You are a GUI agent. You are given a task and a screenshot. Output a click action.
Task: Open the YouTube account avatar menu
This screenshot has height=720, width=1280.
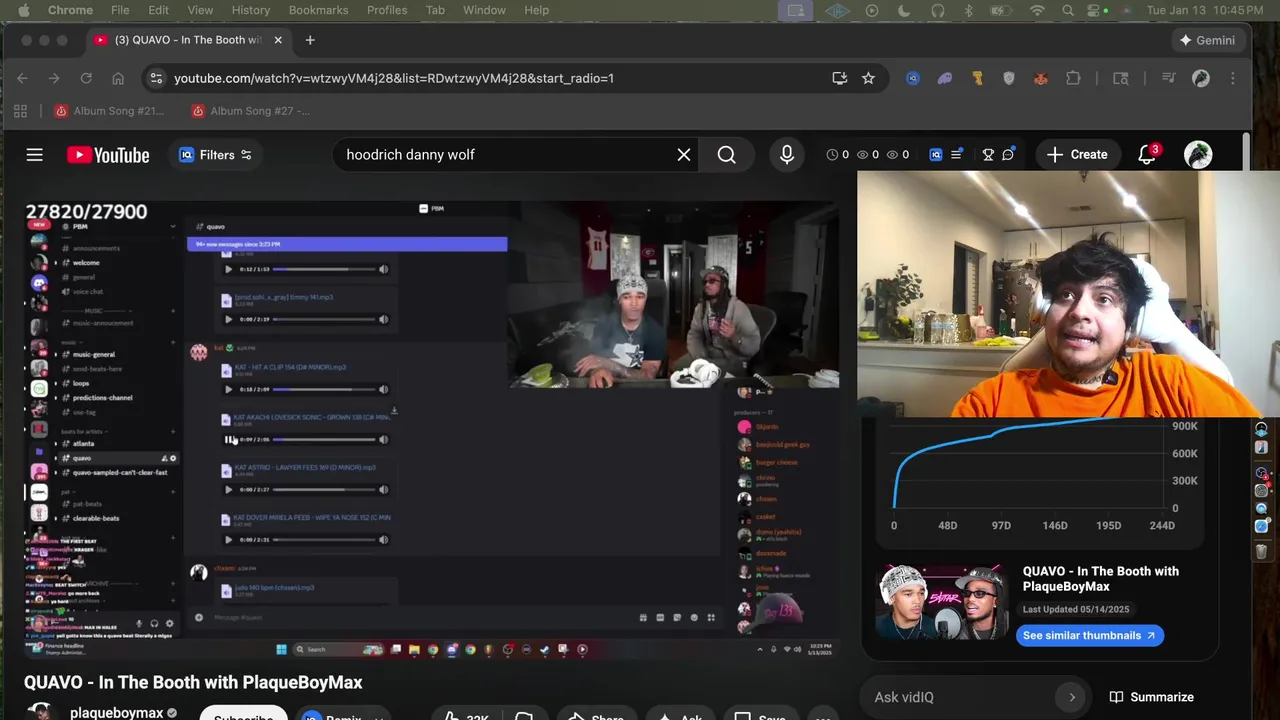tap(1198, 155)
